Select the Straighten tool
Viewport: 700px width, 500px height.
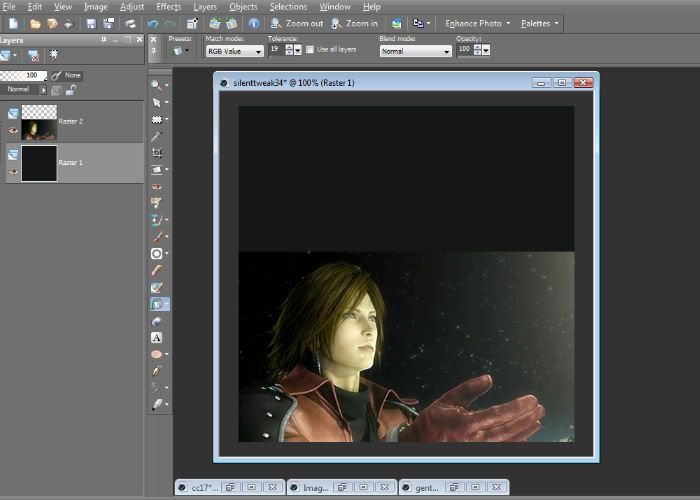156,170
